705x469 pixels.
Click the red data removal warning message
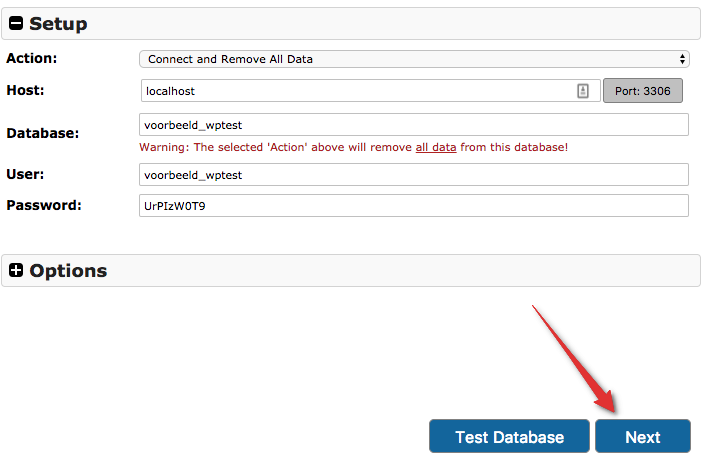click(x=353, y=147)
